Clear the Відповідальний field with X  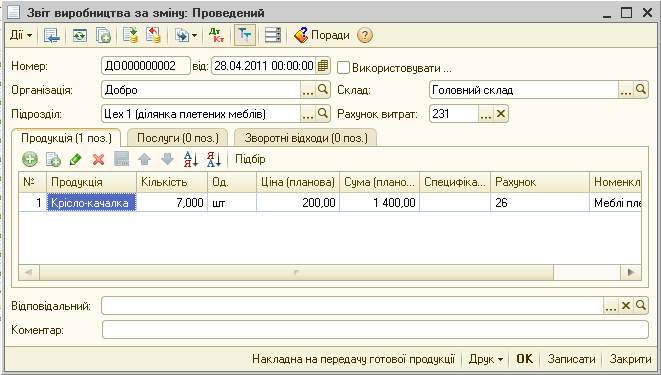pos(626,306)
